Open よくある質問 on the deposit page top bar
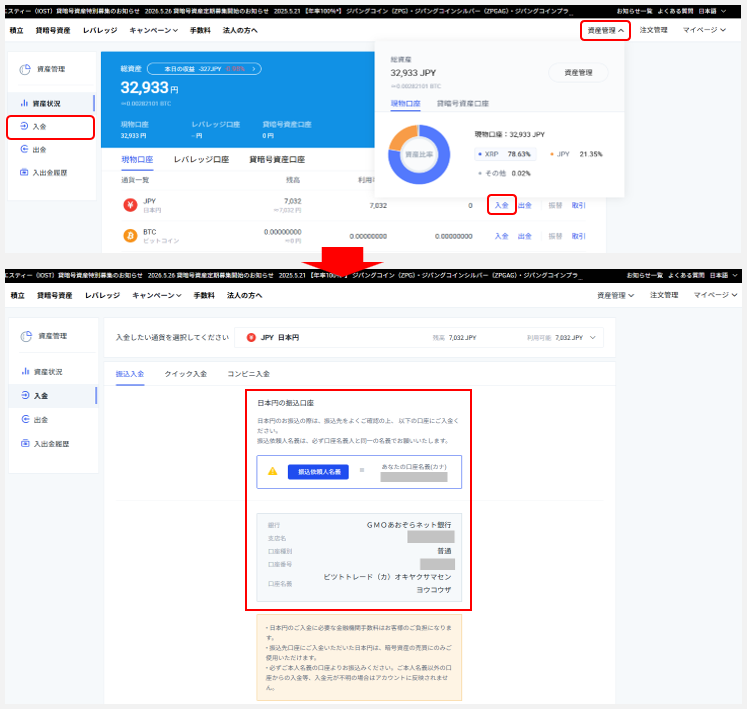 click(x=686, y=275)
